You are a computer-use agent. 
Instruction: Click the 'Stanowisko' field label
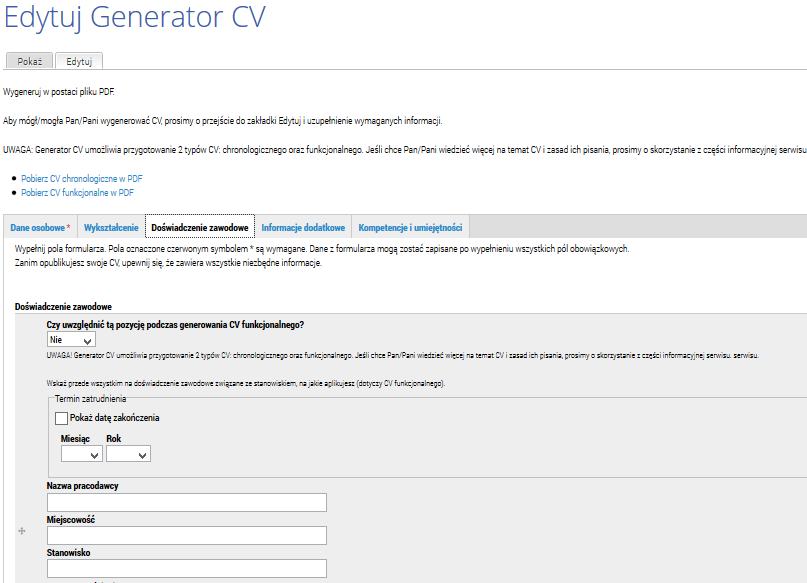pyautogui.click(x=68, y=553)
